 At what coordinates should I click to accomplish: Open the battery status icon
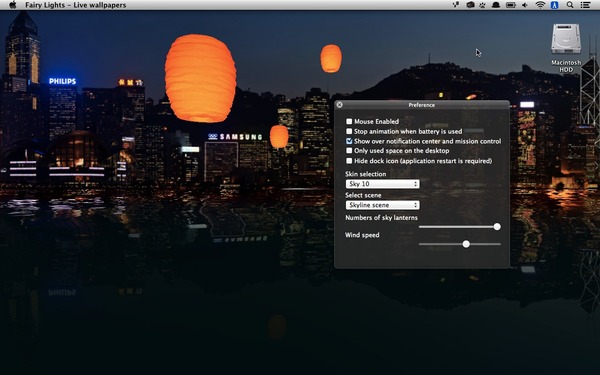click(510, 5)
